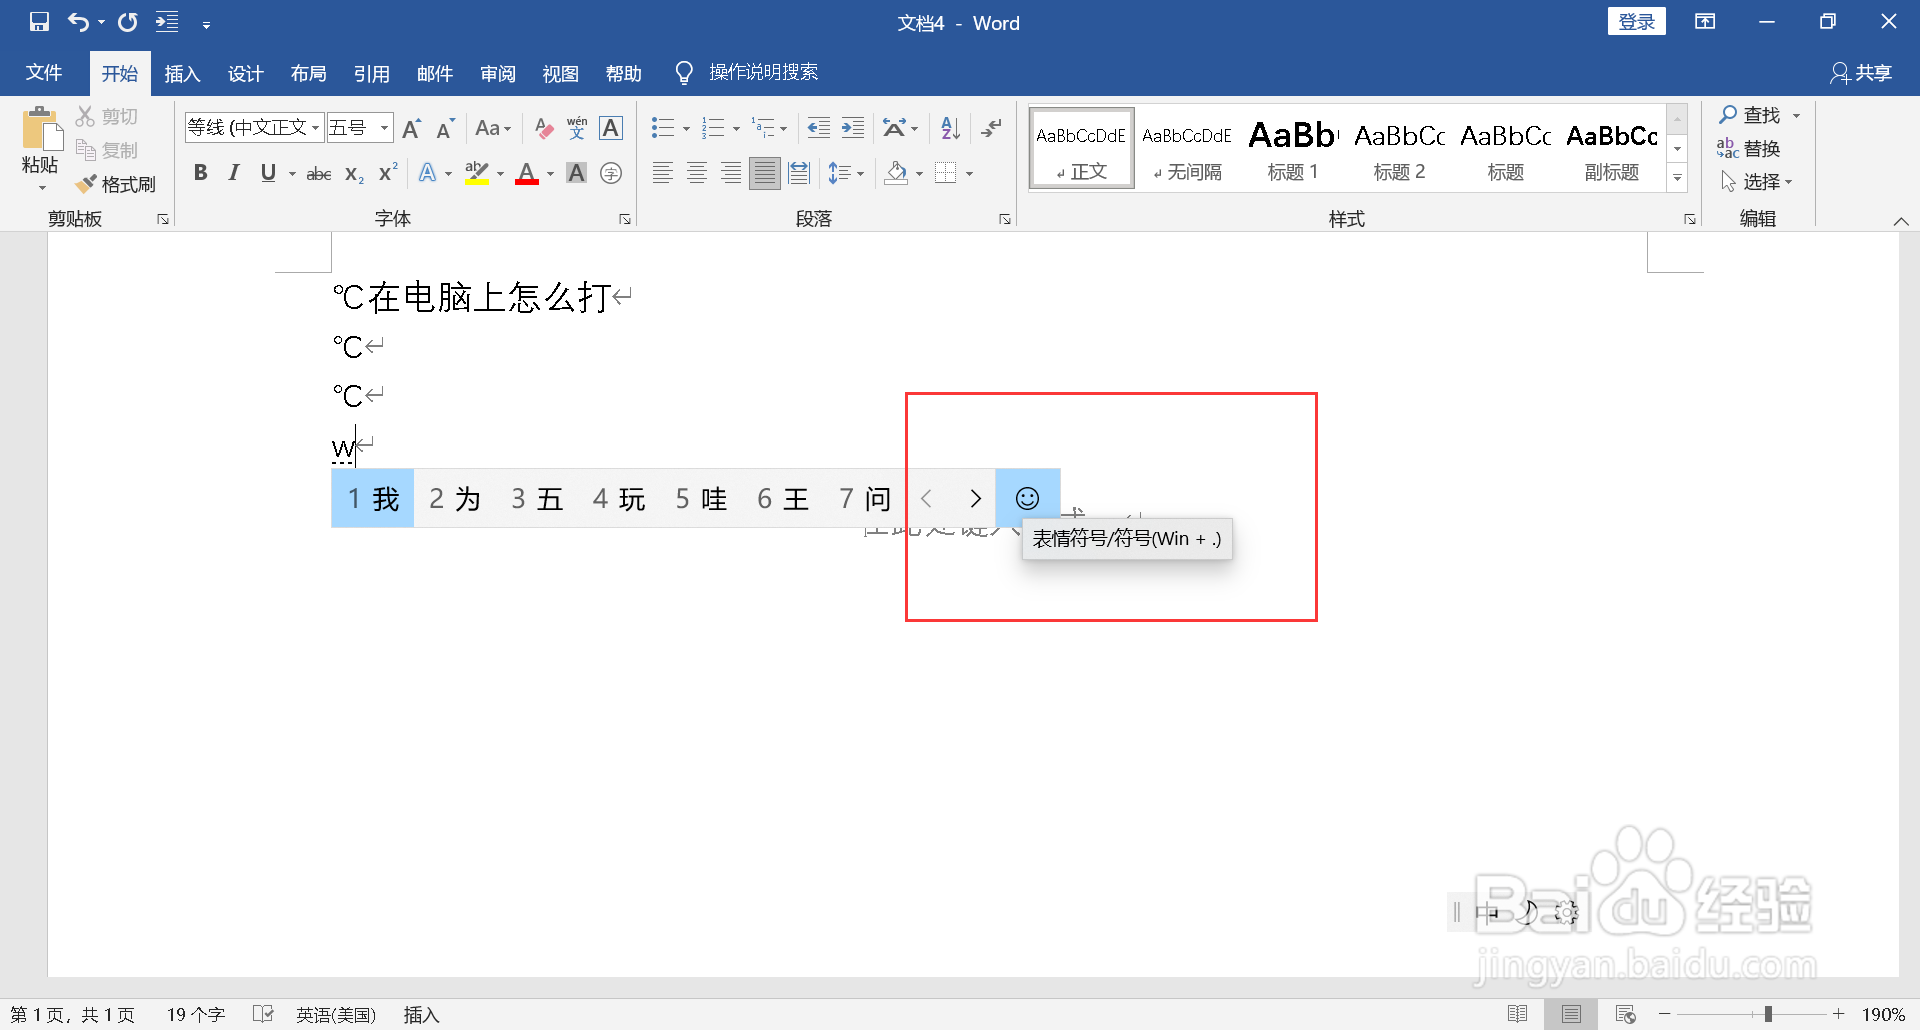
Task: Sort the paragraph text A to Z
Action: (950, 128)
